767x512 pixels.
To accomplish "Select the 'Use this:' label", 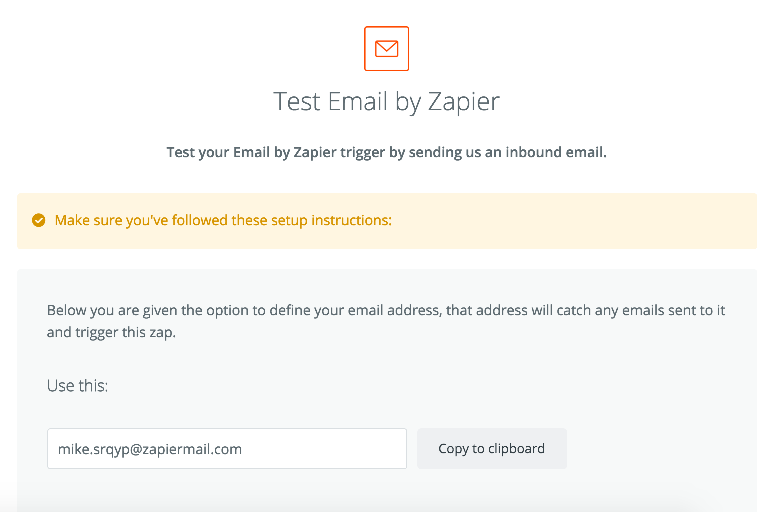I will click(x=77, y=386).
